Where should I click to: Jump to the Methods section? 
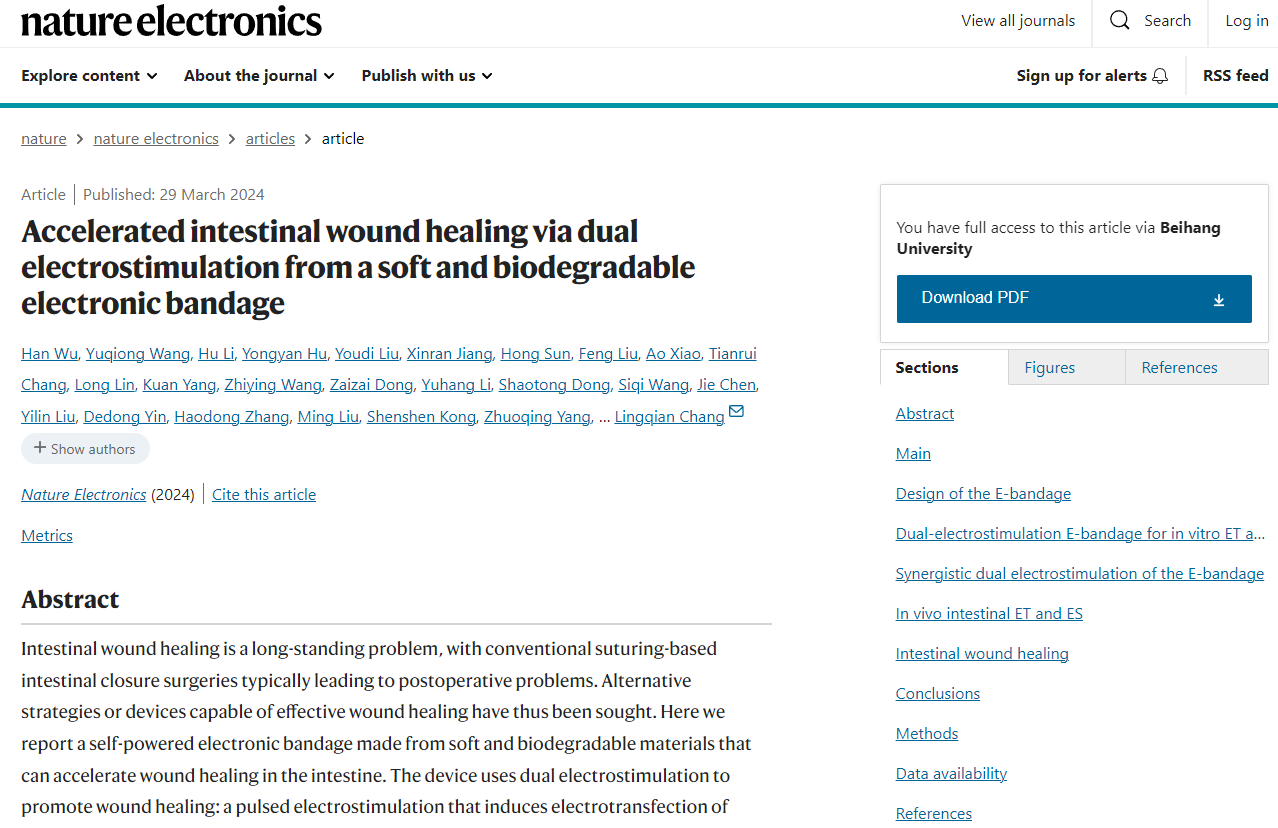927,734
